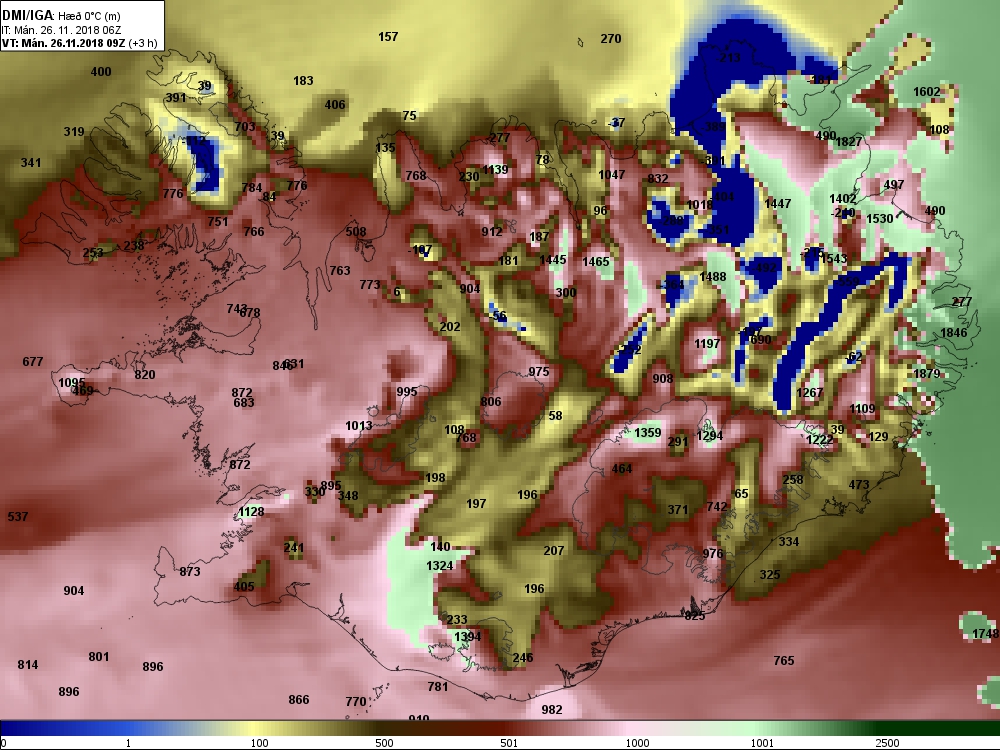The image size is (1000, 750).
Task: Click the map value '975'
Action: pos(538,372)
